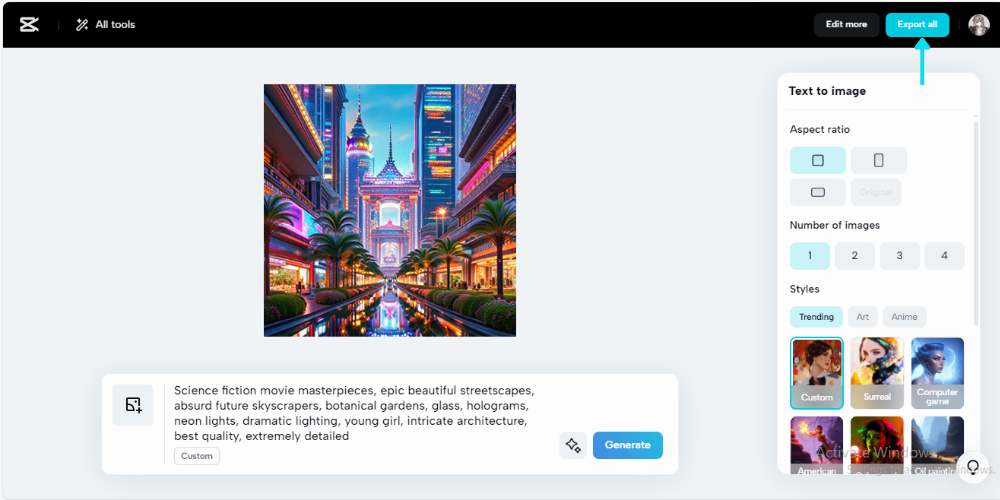Switch to the Trending styles tab
This screenshot has width=1000, height=500.
click(816, 317)
